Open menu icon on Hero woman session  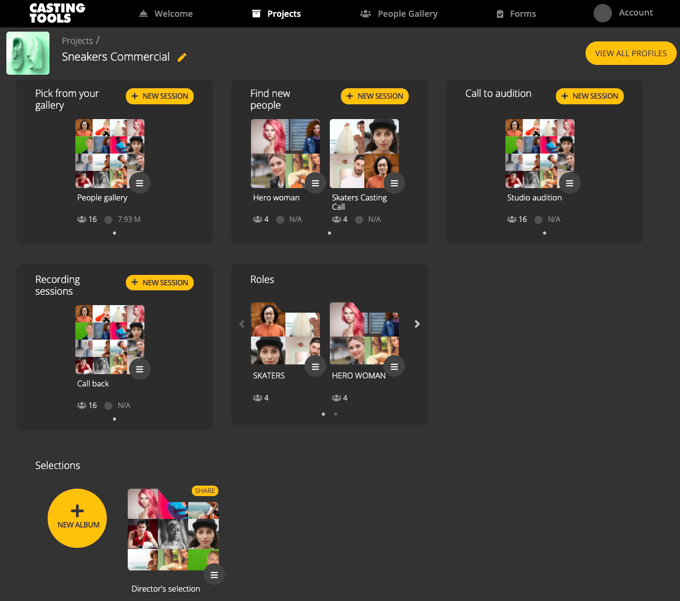(x=315, y=183)
